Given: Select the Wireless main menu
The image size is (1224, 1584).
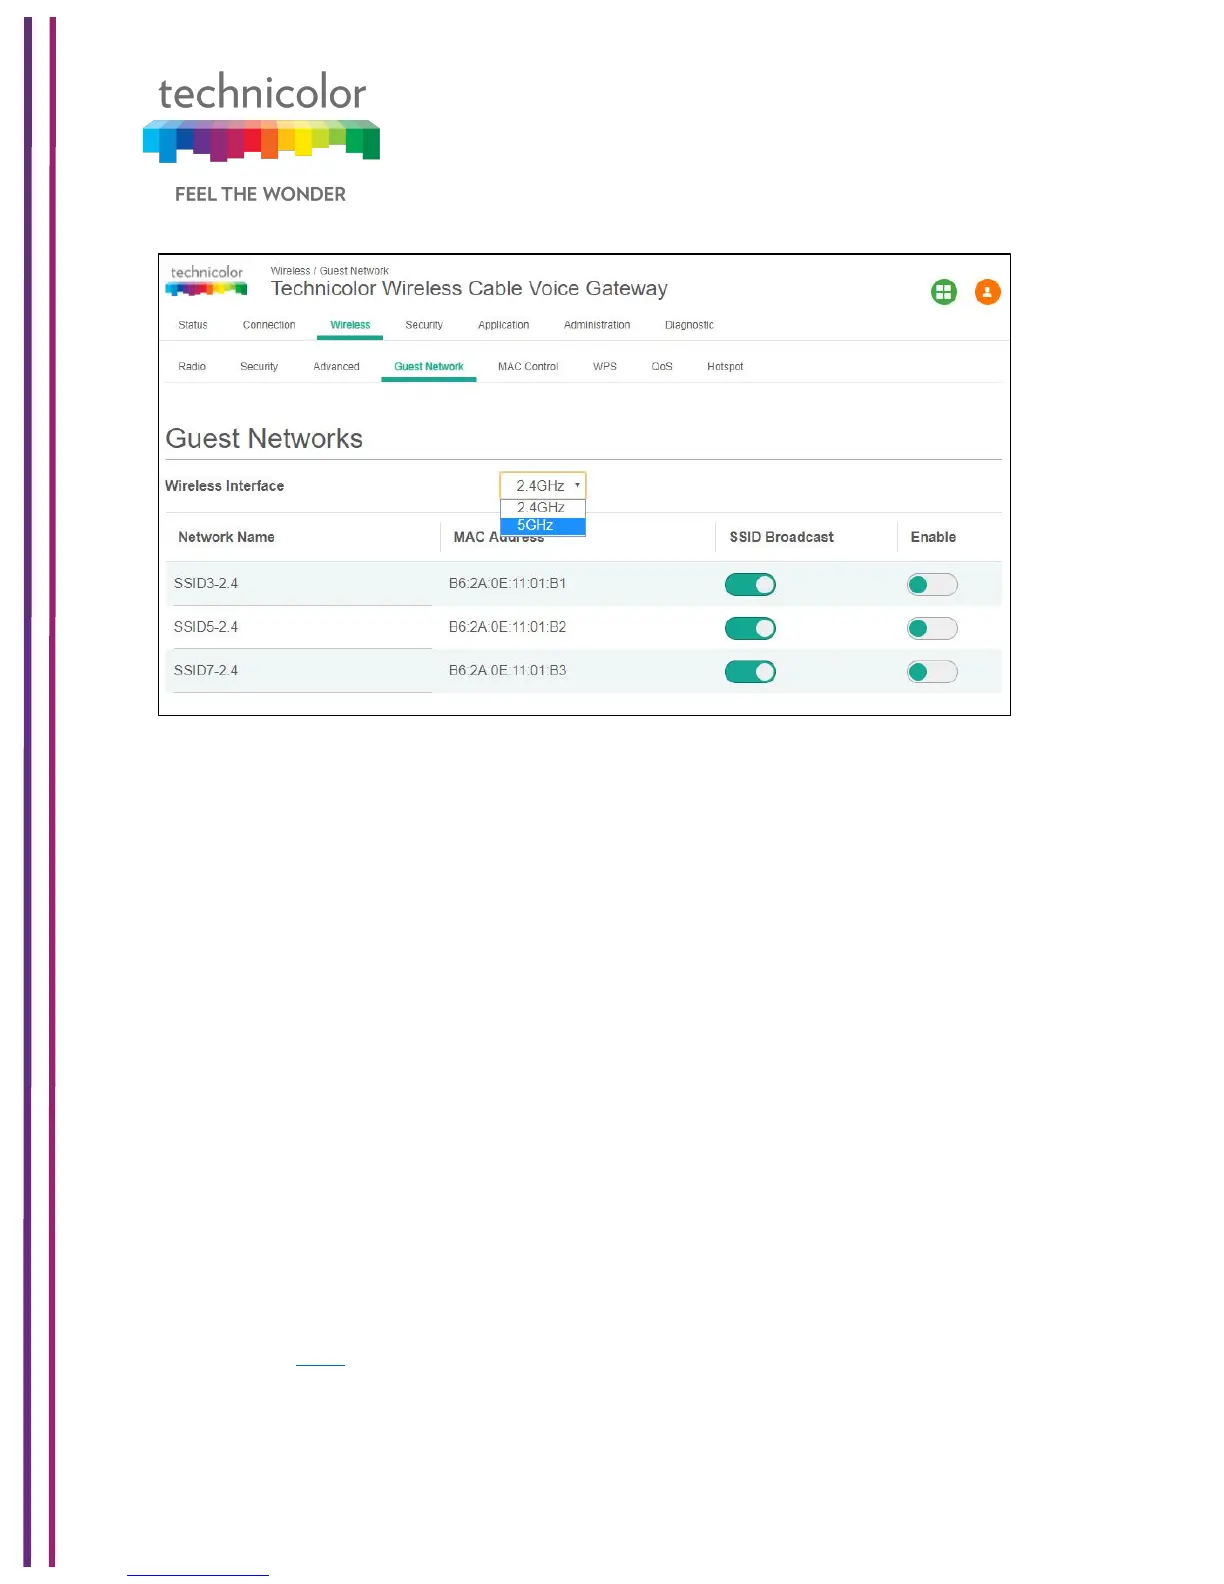Looking at the screenshot, I should pyautogui.click(x=350, y=325).
